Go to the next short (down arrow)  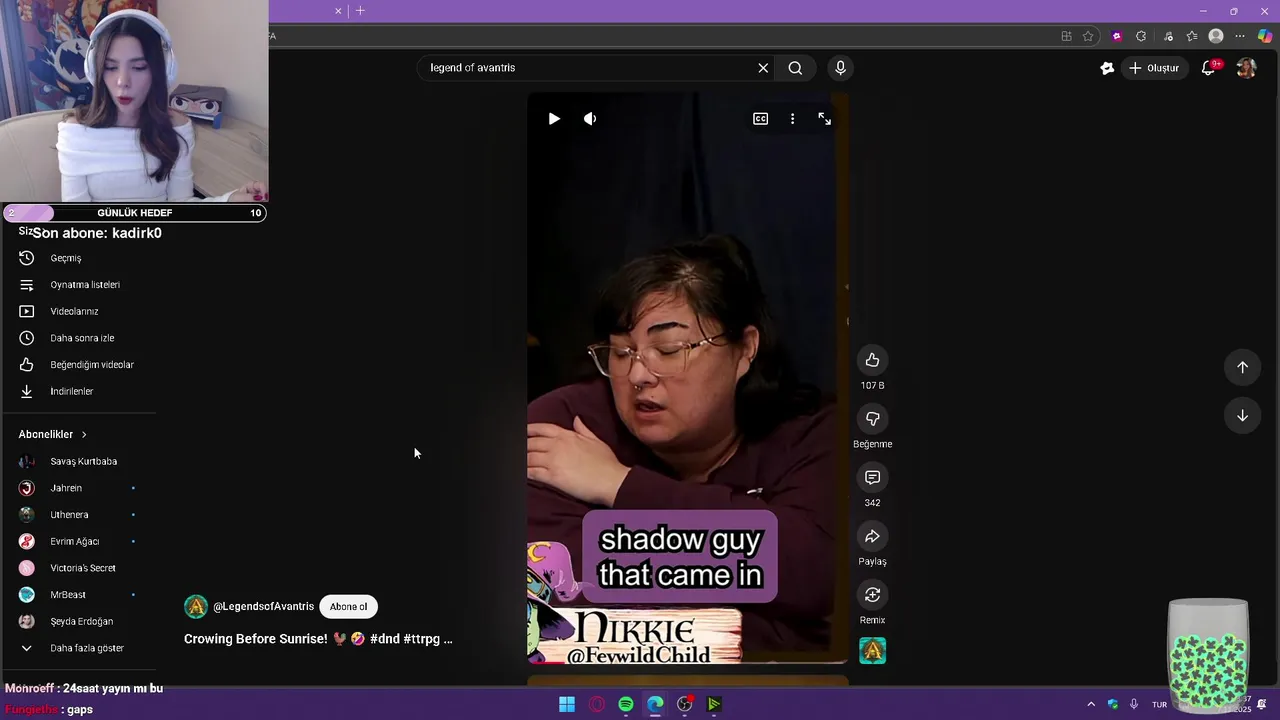pos(1242,416)
